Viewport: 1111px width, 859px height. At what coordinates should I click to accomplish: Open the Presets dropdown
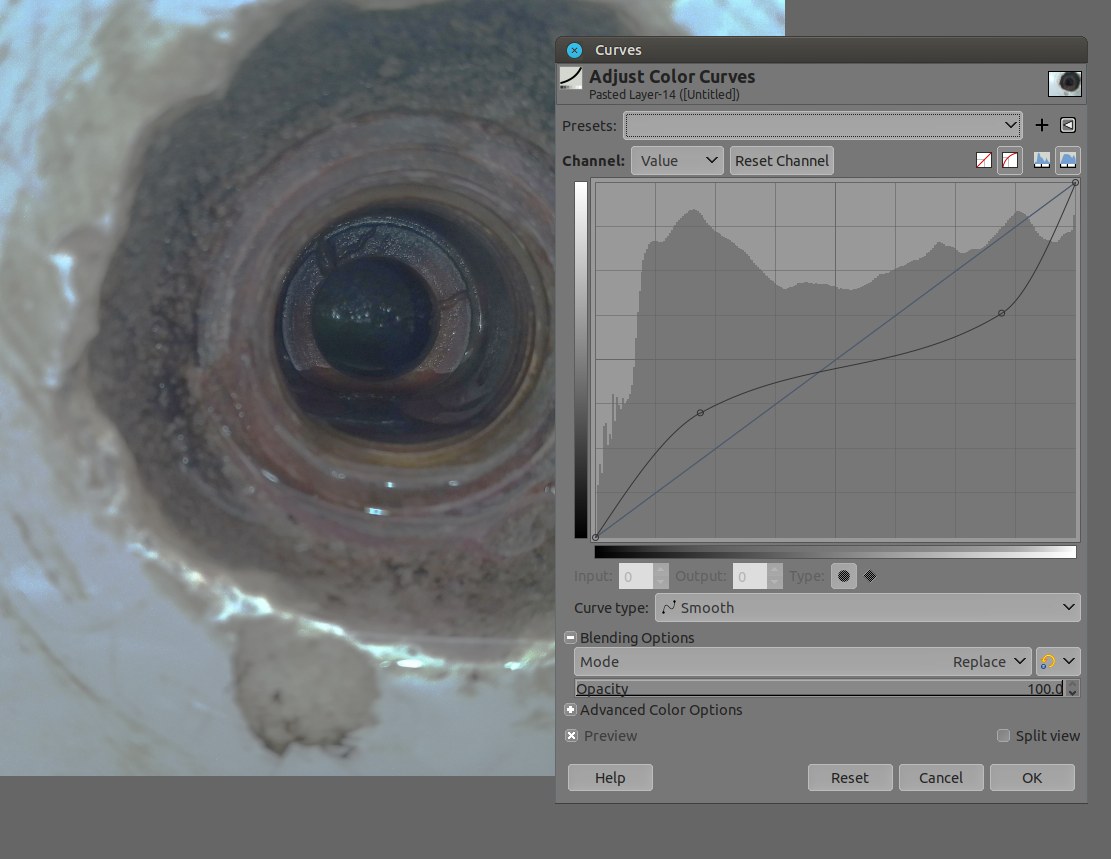tap(822, 125)
